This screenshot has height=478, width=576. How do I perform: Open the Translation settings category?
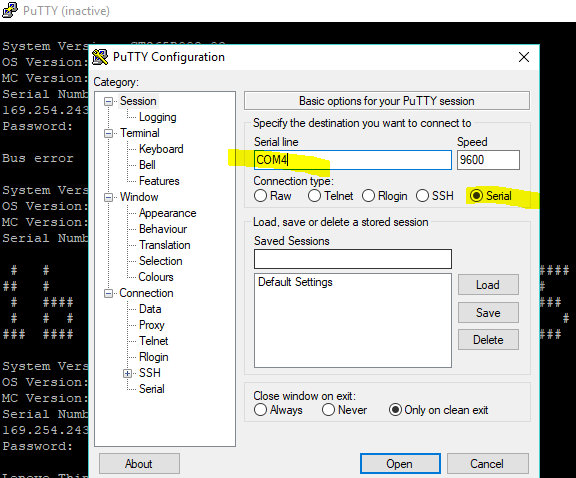165,245
